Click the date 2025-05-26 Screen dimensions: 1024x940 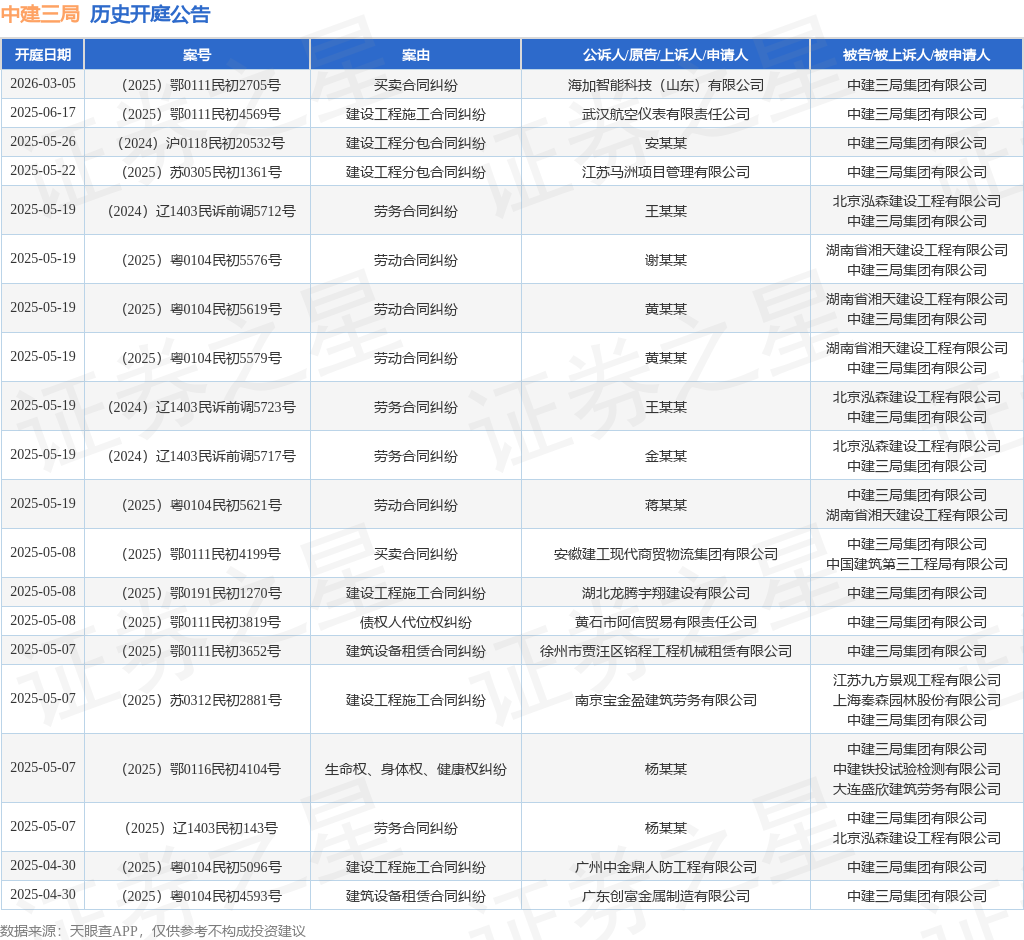pos(43,141)
